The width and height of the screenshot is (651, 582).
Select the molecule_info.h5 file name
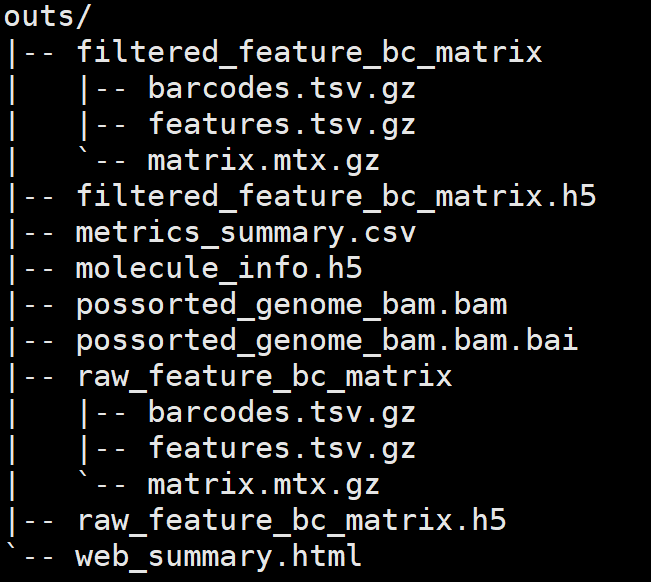click(218, 268)
